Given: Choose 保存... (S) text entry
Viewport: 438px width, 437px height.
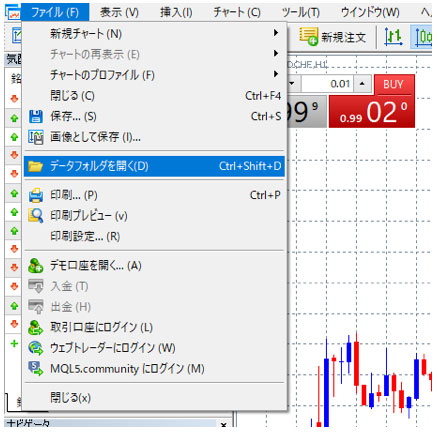Looking at the screenshot, I should [x=73, y=116].
